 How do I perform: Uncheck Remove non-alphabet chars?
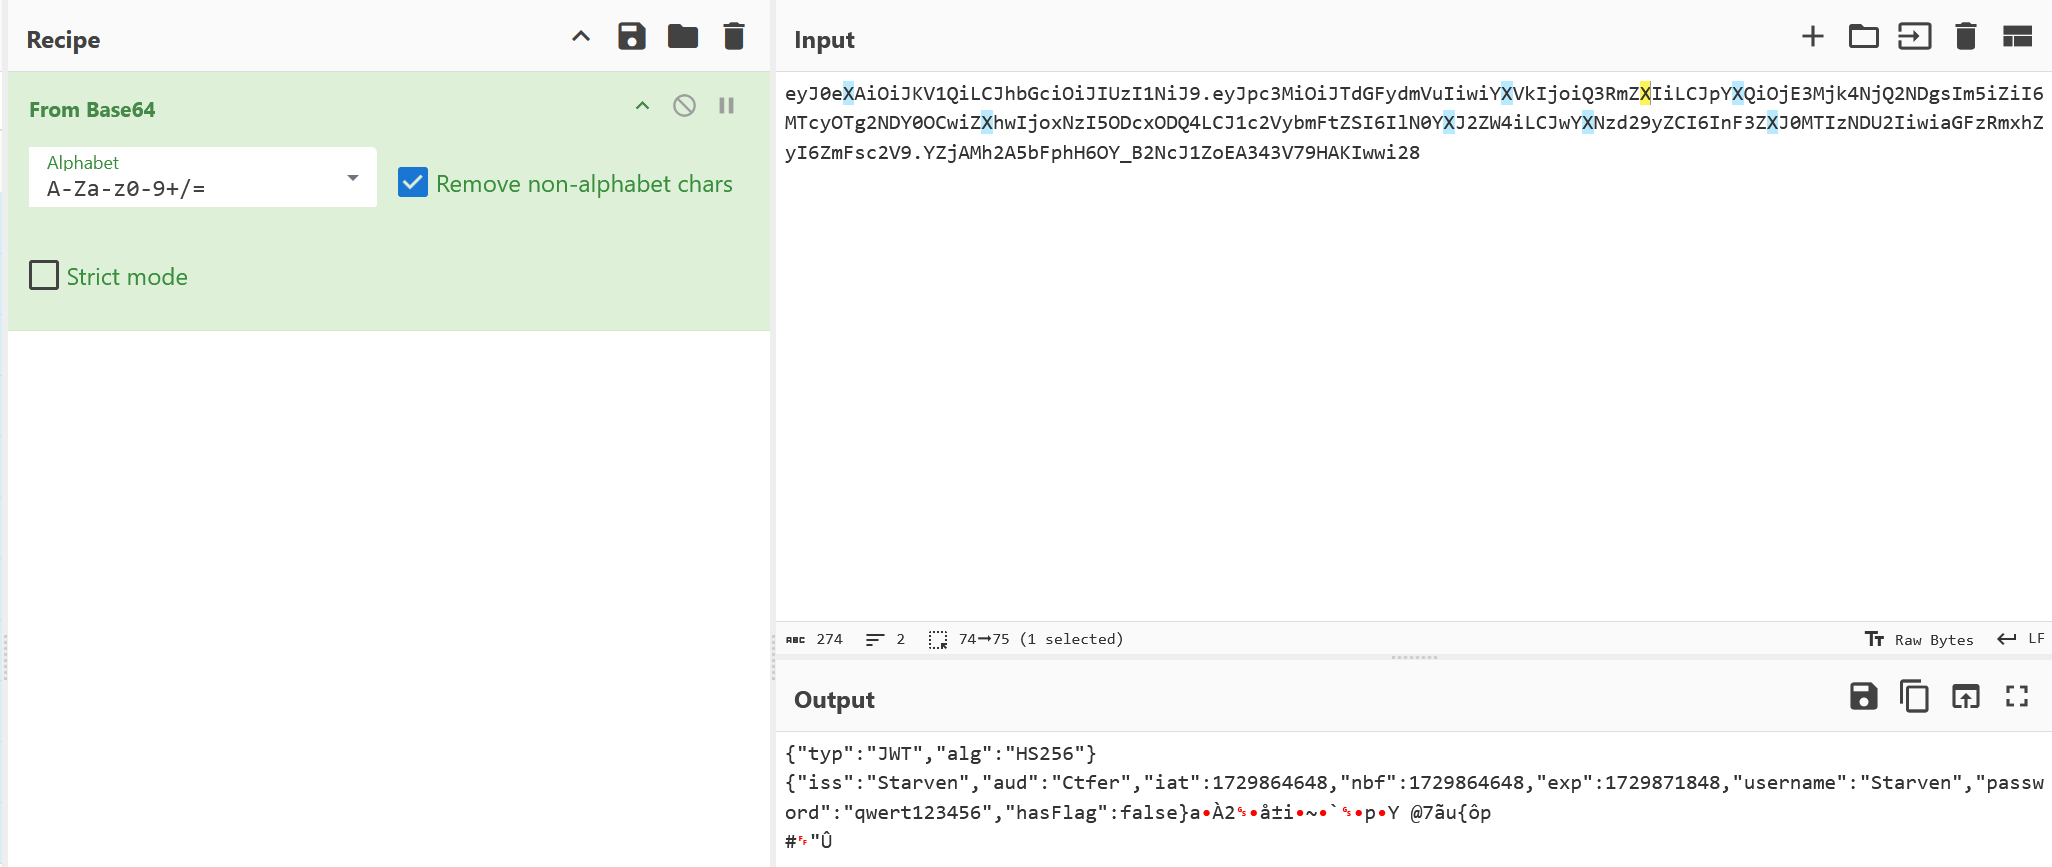413,183
